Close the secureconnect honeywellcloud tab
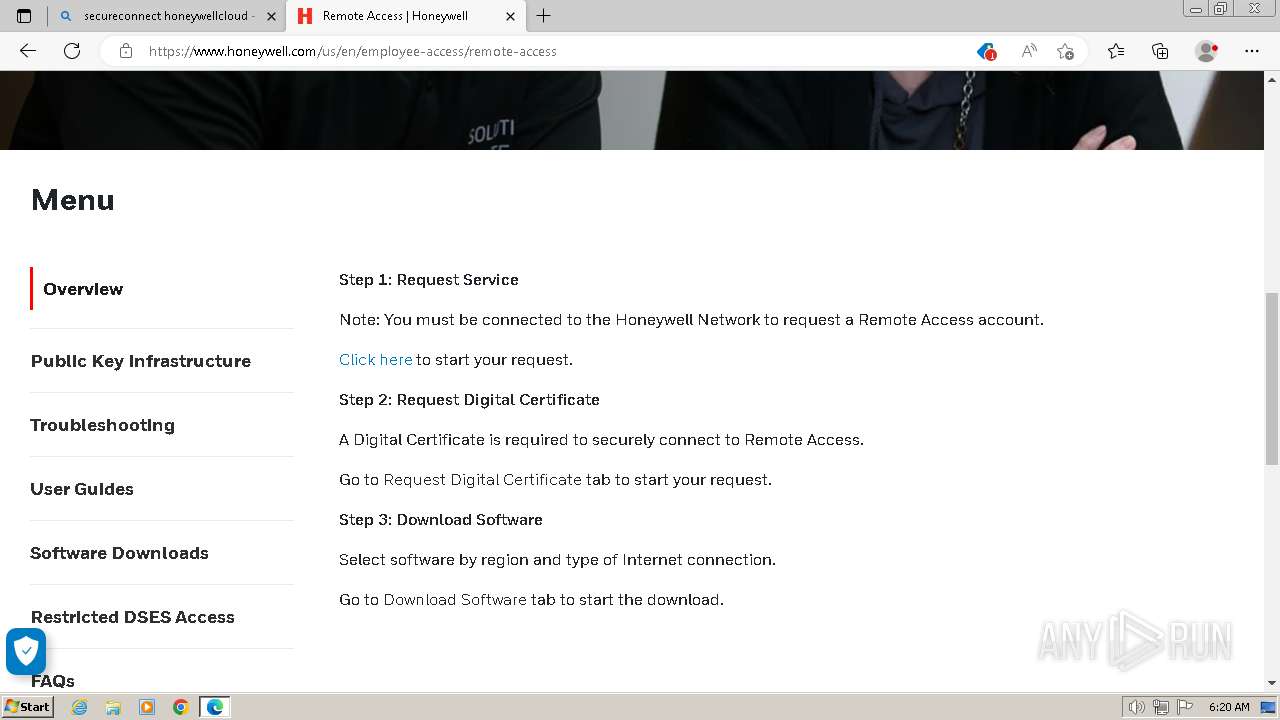The width and height of the screenshot is (1280, 720). (271, 16)
